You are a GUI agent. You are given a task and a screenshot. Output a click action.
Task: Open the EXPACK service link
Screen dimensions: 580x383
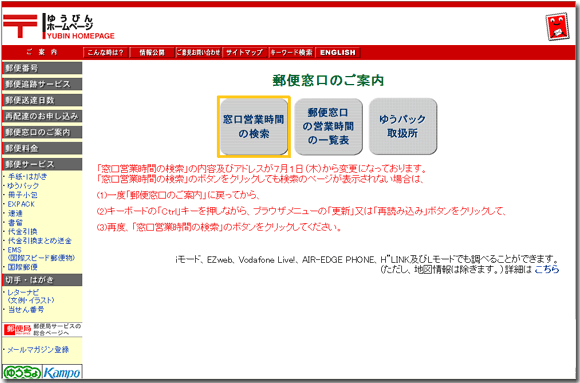(21, 204)
